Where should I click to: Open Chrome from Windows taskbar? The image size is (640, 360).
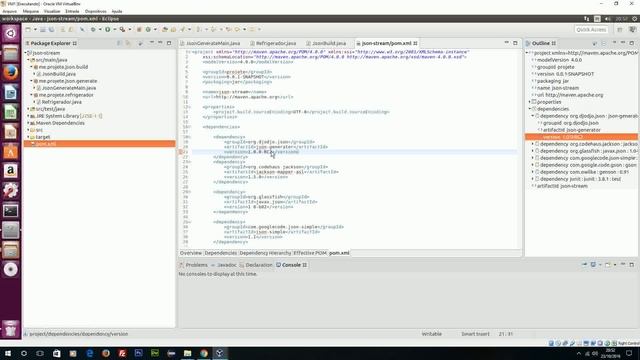pos(204,353)
